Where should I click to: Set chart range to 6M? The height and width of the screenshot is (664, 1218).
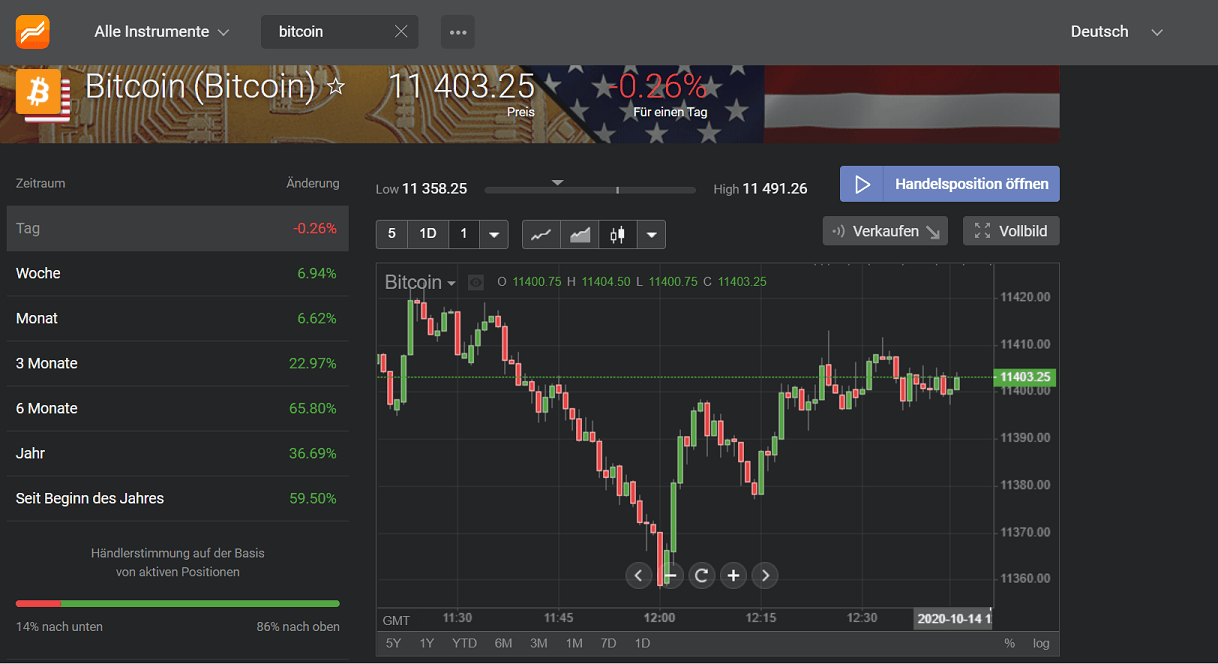coord(503,643)
